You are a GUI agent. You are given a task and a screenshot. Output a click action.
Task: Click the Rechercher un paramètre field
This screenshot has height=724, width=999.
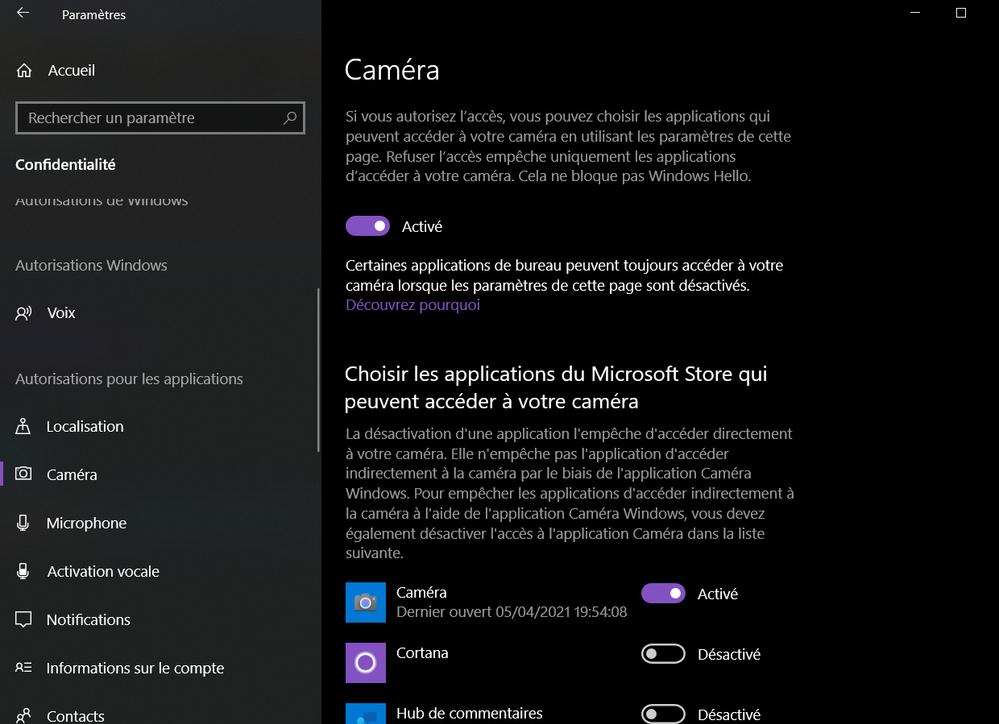point(150,118)
